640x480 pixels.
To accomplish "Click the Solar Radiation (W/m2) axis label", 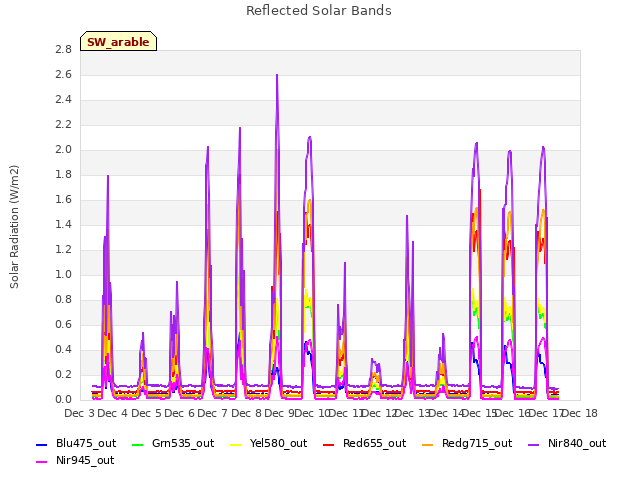I will 14,227.
